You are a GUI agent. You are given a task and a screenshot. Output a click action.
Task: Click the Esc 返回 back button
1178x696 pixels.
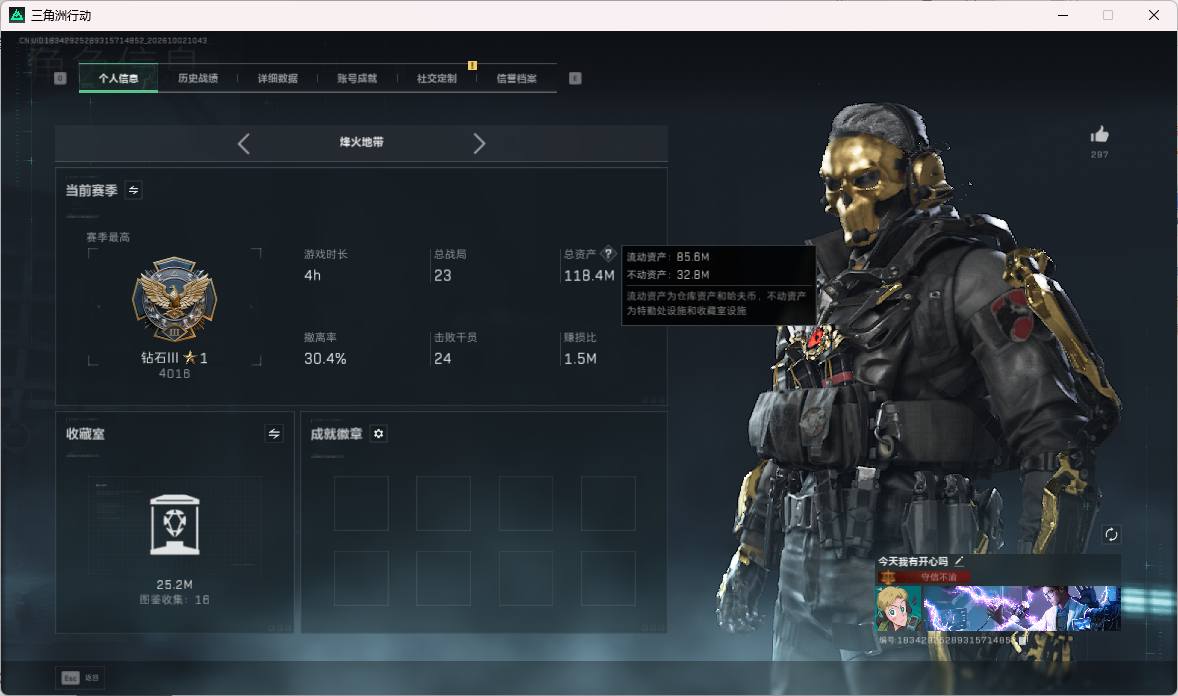(x=80, y=678)
